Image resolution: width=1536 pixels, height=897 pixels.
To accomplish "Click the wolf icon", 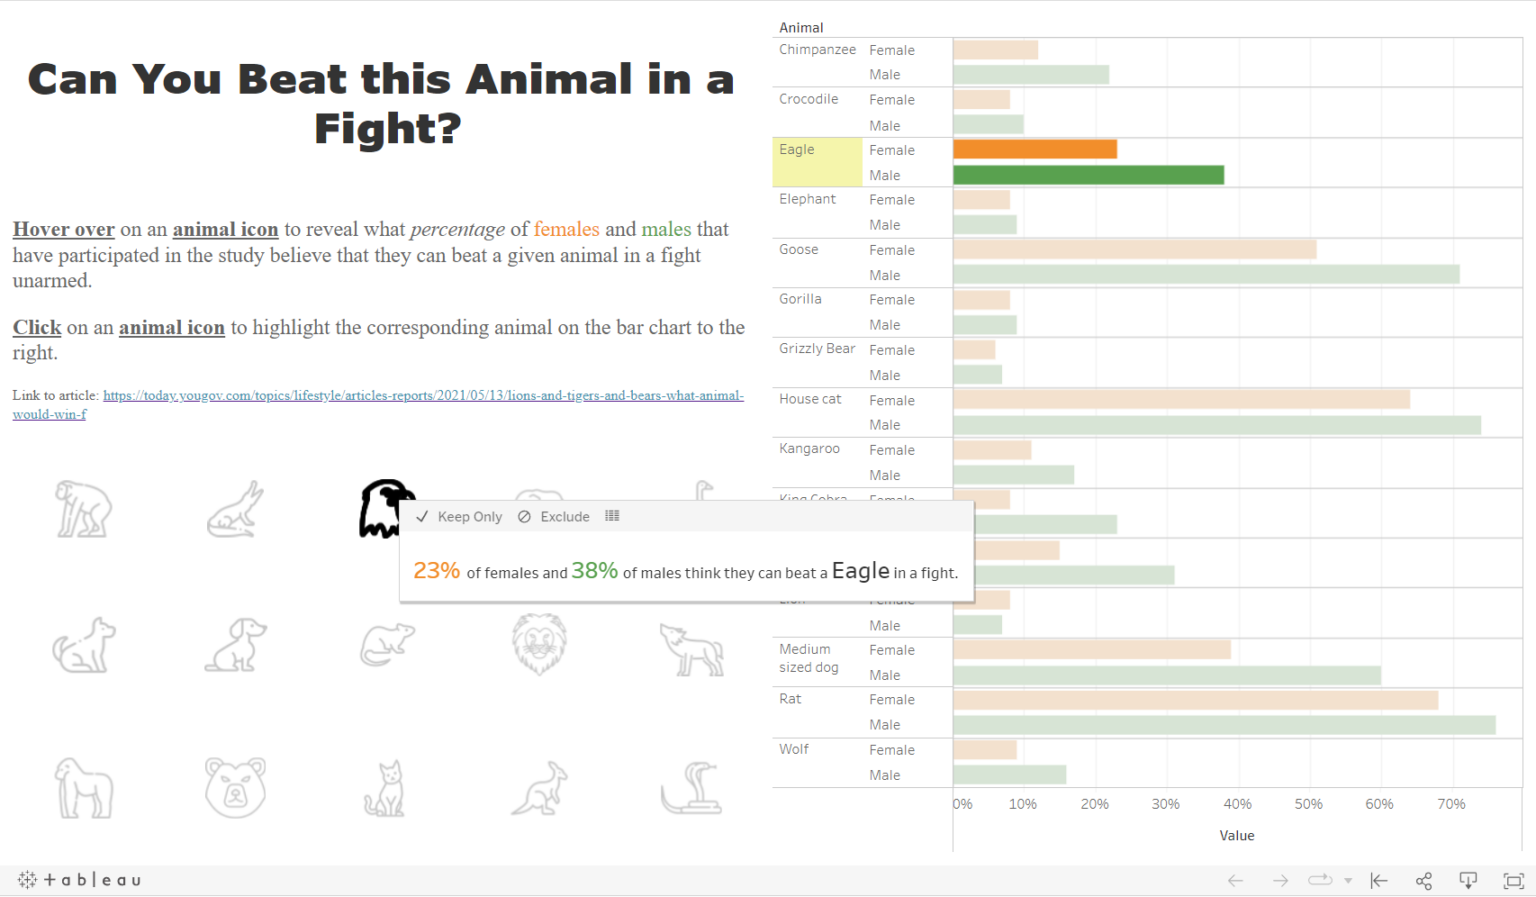I will pyautogui.click(x=693, y=648).
